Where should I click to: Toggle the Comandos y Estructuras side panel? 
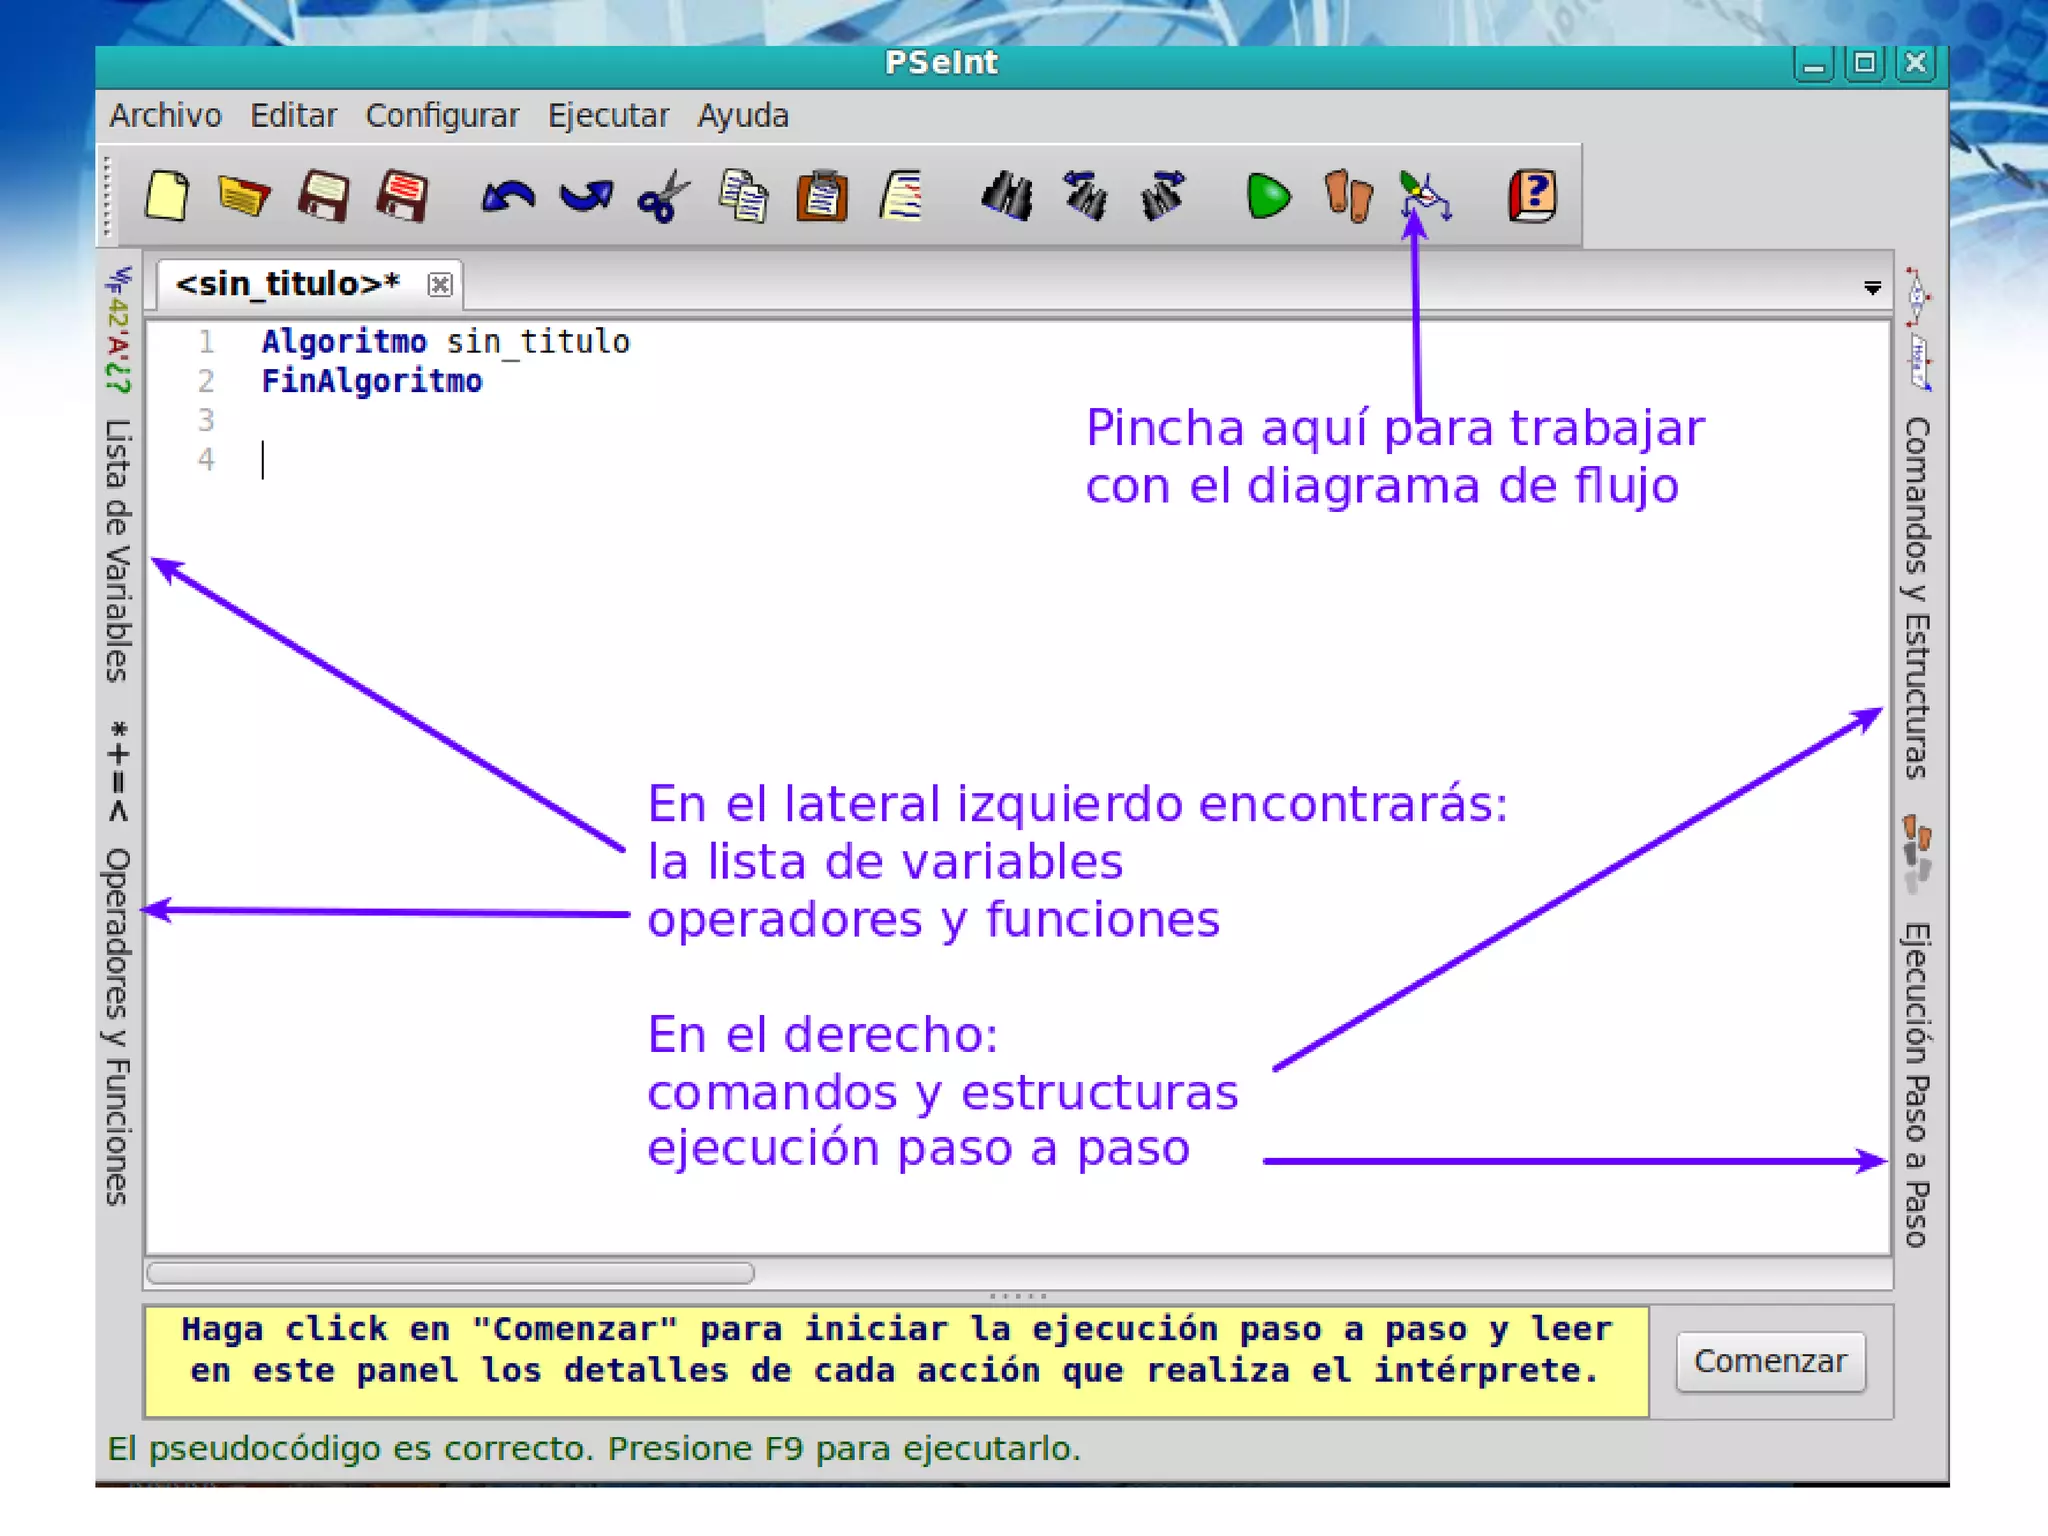click(x=1915, y=597)
